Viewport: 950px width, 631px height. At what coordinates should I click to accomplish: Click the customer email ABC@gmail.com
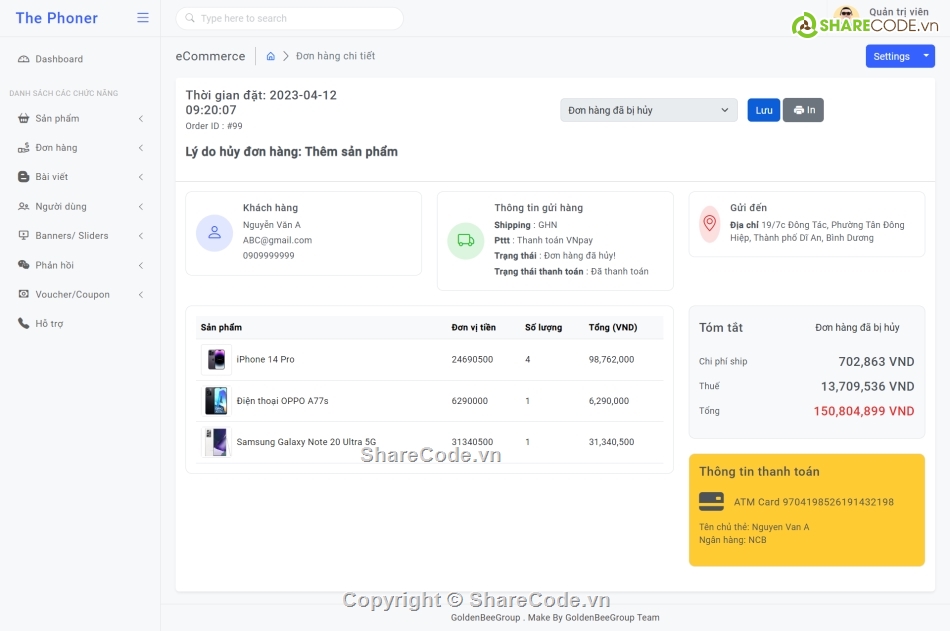point(277,240)
